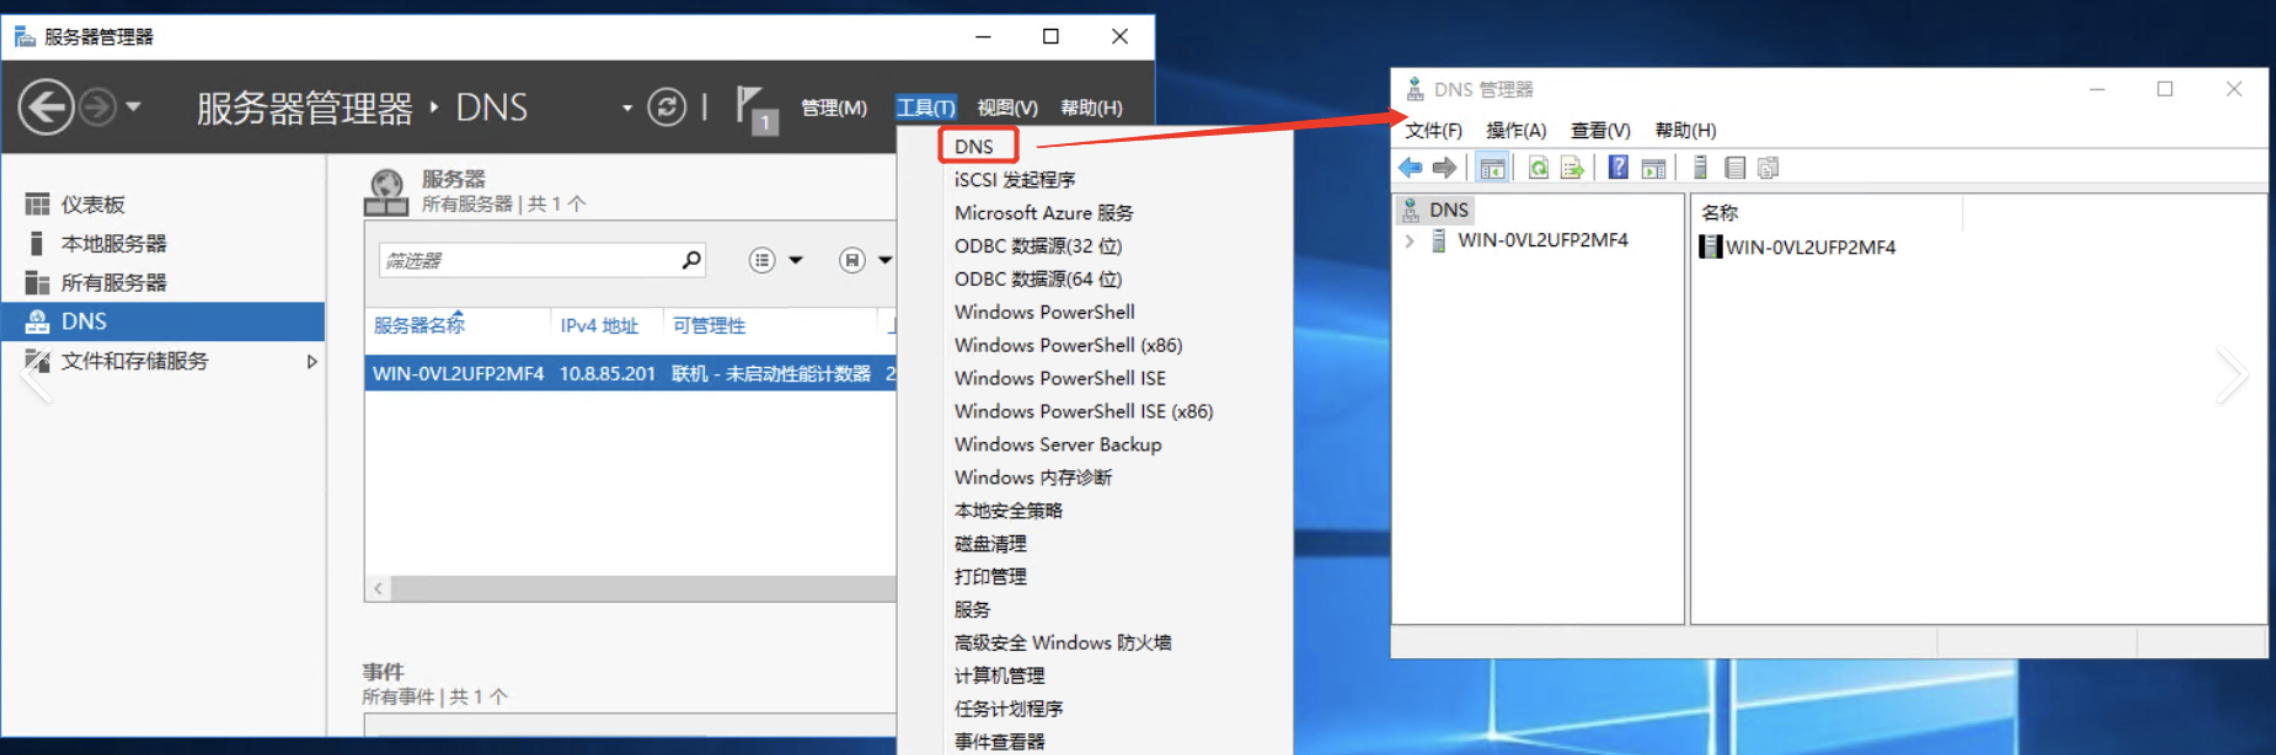The width and height of the screenshot is (2276, 755).
Task: Select server row WIN-0VL2UFP2MF4 in Server Manager
Action: (631, 374)
